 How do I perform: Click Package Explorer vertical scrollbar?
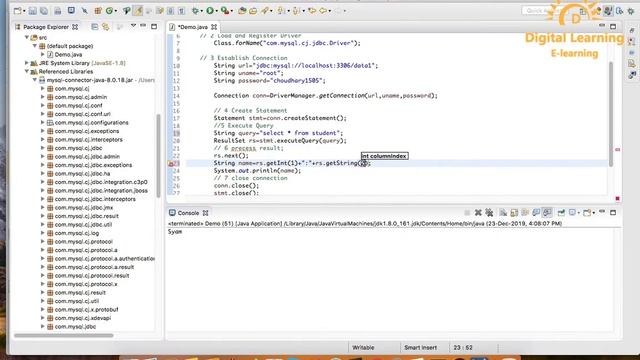point(158,156)
